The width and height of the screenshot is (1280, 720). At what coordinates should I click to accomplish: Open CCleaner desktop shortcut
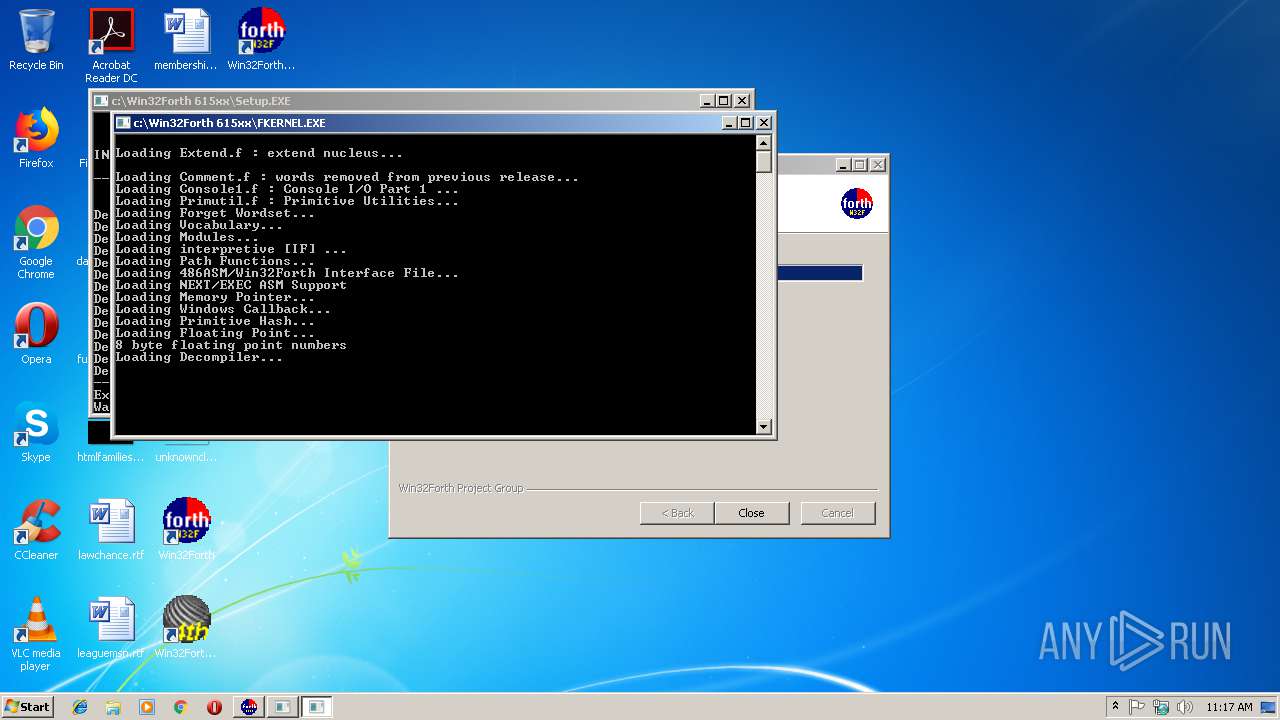tap(36, 530)
